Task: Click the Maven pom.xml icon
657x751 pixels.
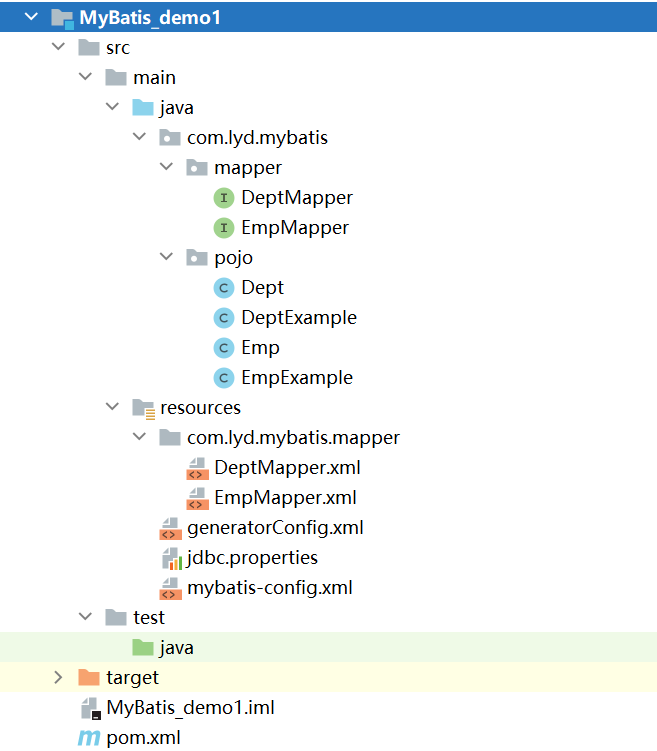Action: coord(89,738)
